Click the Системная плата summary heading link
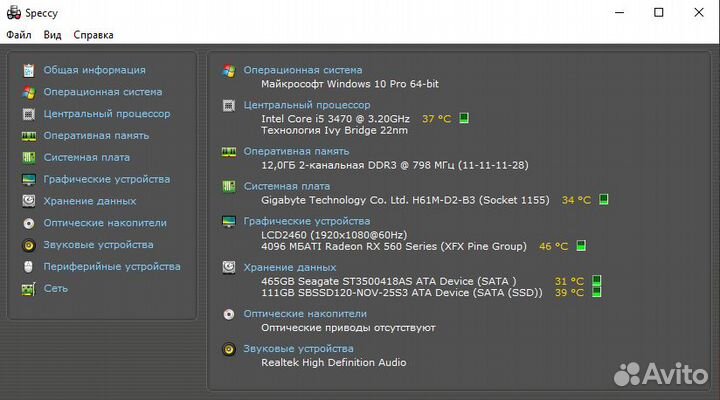Viewport: 720px width, 400px height. tap(287, 186)
